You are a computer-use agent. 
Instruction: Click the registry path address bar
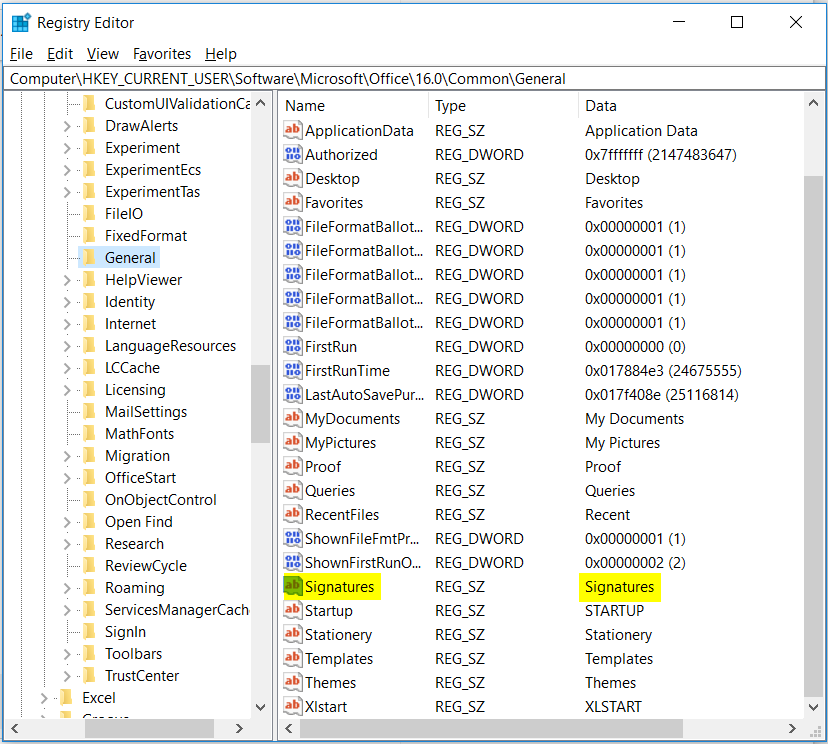coord(413,79)
